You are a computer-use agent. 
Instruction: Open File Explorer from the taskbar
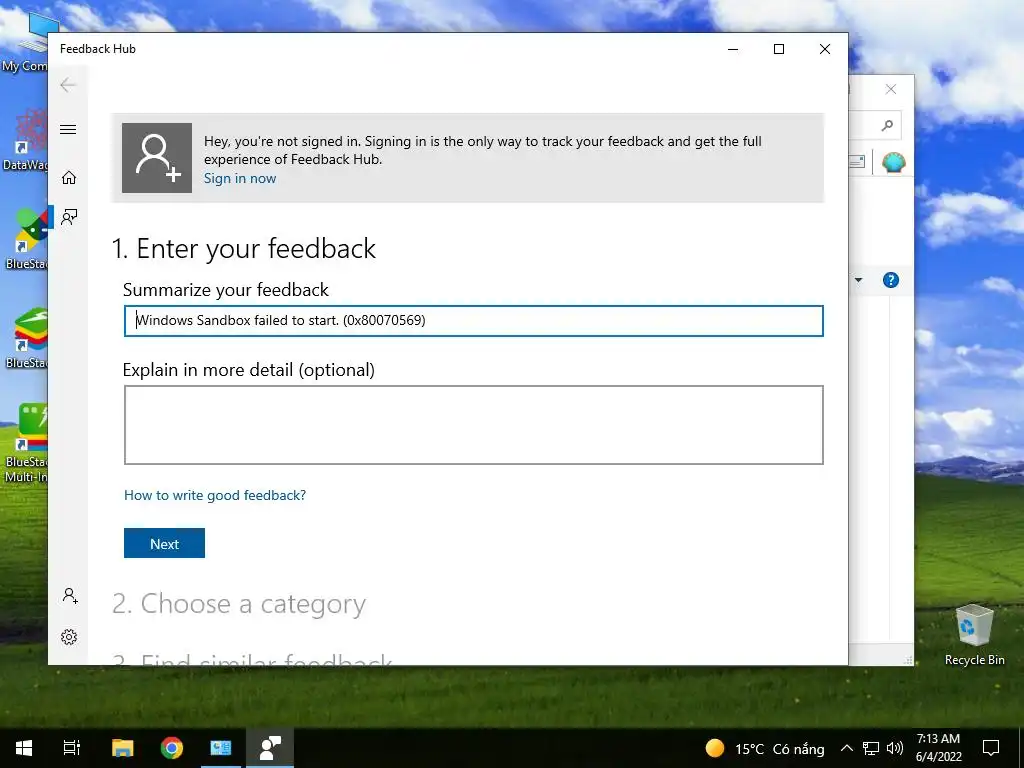(x=122, y=748)
